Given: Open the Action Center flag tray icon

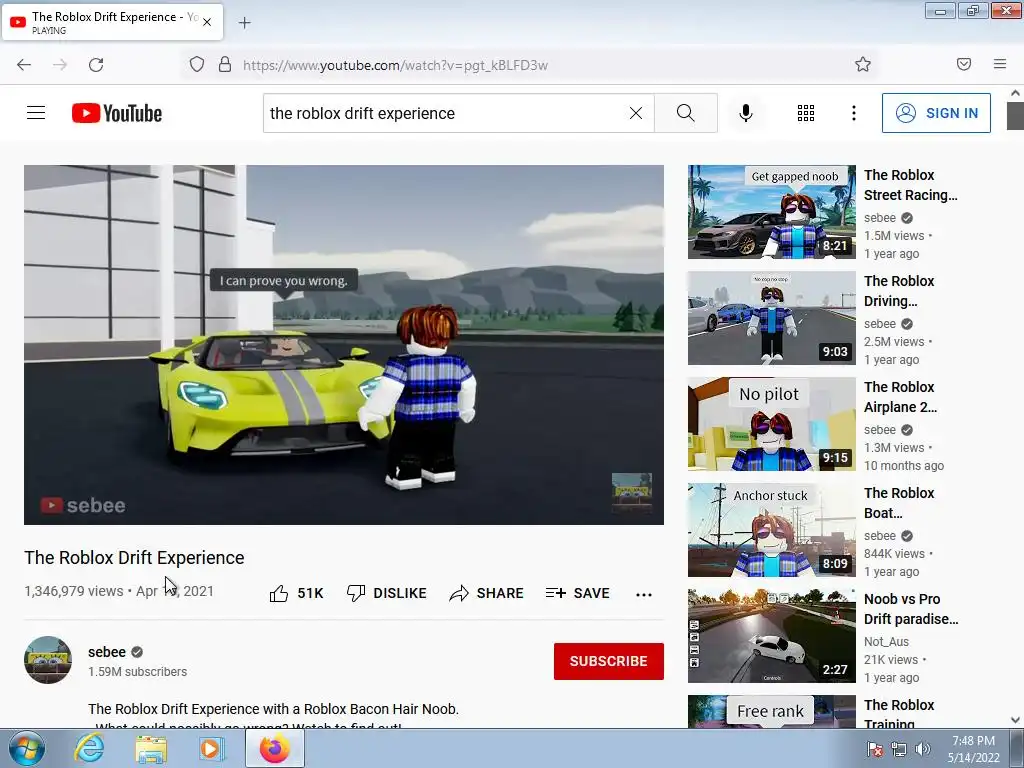Looking at the screenshot, I should (x=875, y=749).
